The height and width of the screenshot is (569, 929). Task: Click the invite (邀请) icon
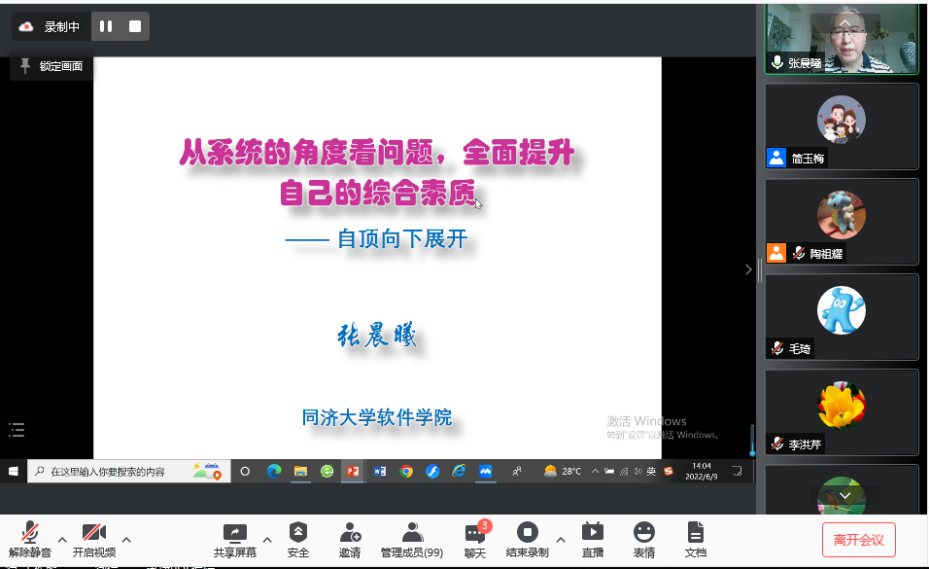(349, 538)
